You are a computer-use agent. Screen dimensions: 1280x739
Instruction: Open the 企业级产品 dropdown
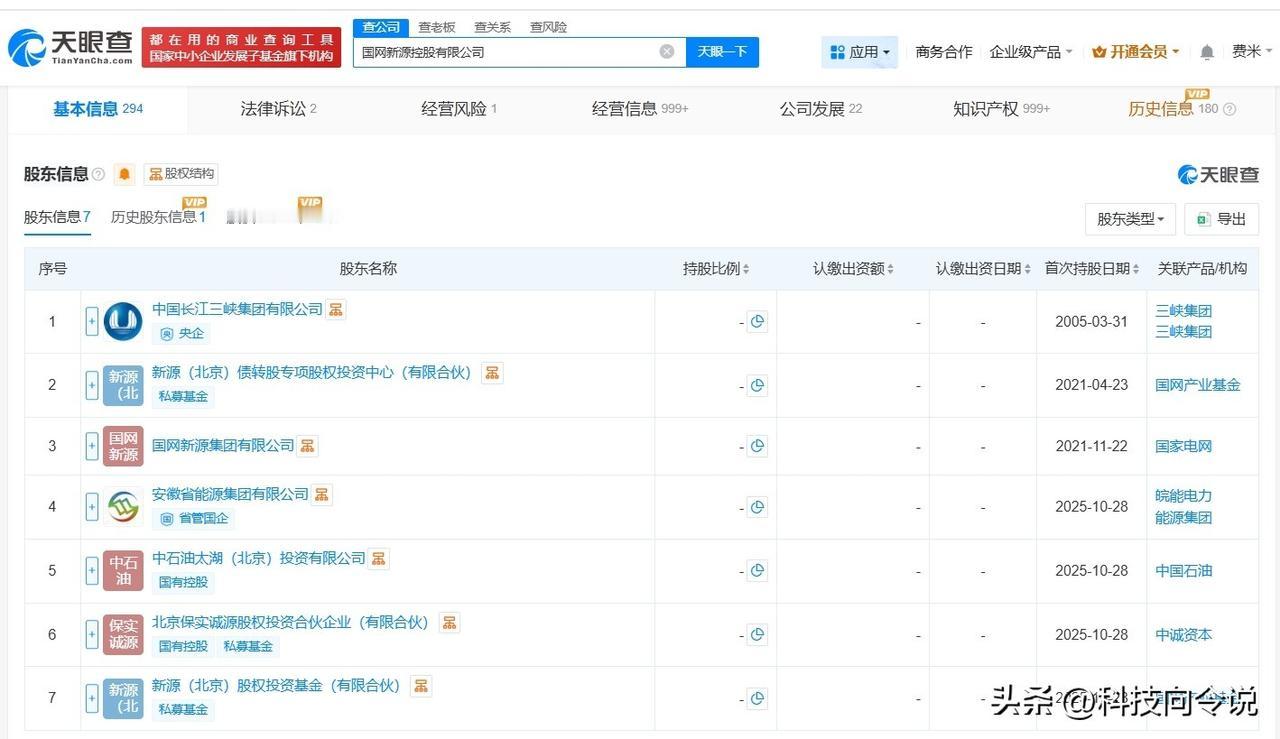pyautogui.click(x=1031, y=52)
